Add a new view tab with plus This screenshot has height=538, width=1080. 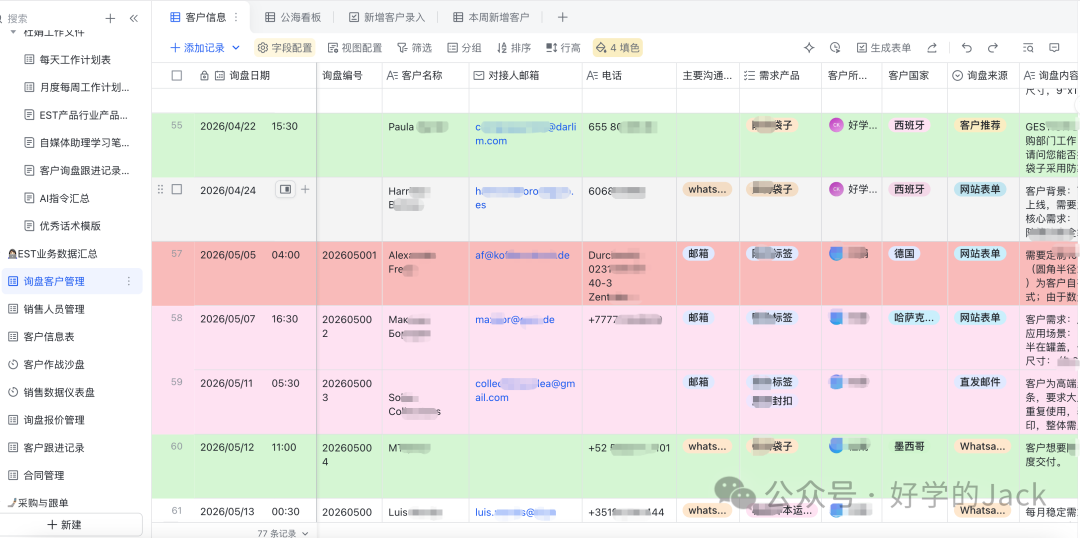(x=562, y=17)
